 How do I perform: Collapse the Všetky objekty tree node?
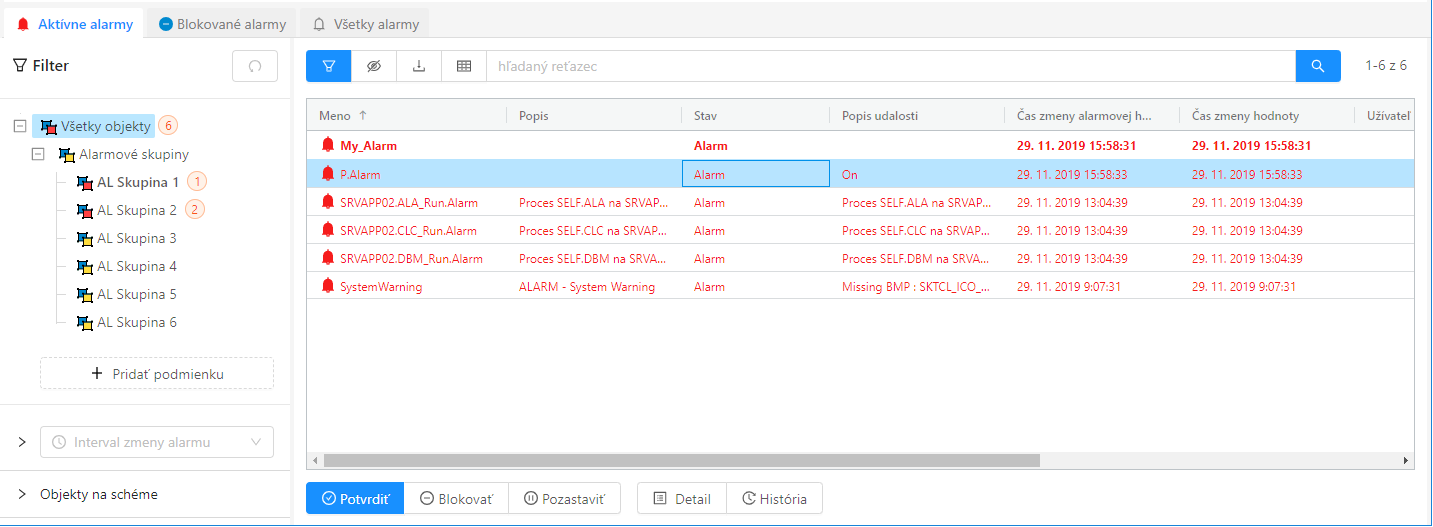[x=20, y=126]
